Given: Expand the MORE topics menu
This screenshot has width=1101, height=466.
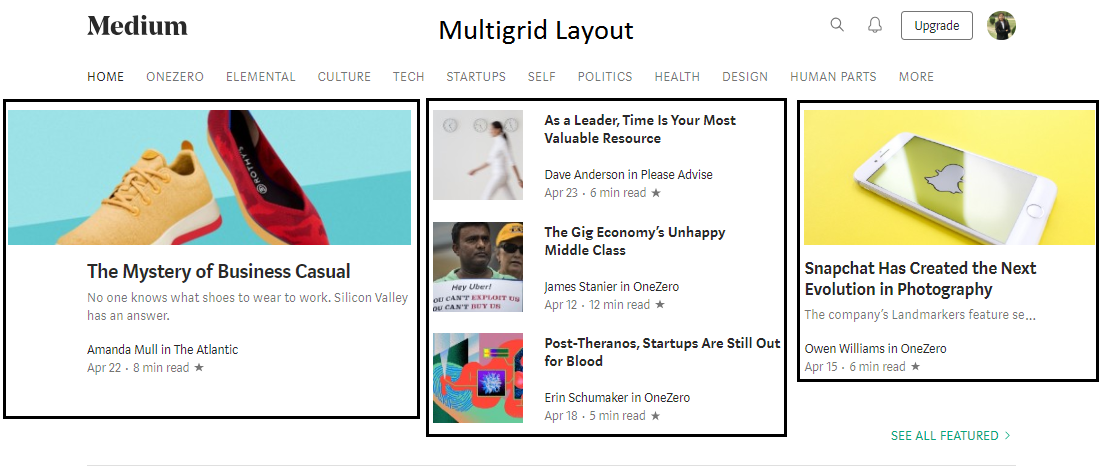Looking at the screenshot, I should [x=916, y=76].
